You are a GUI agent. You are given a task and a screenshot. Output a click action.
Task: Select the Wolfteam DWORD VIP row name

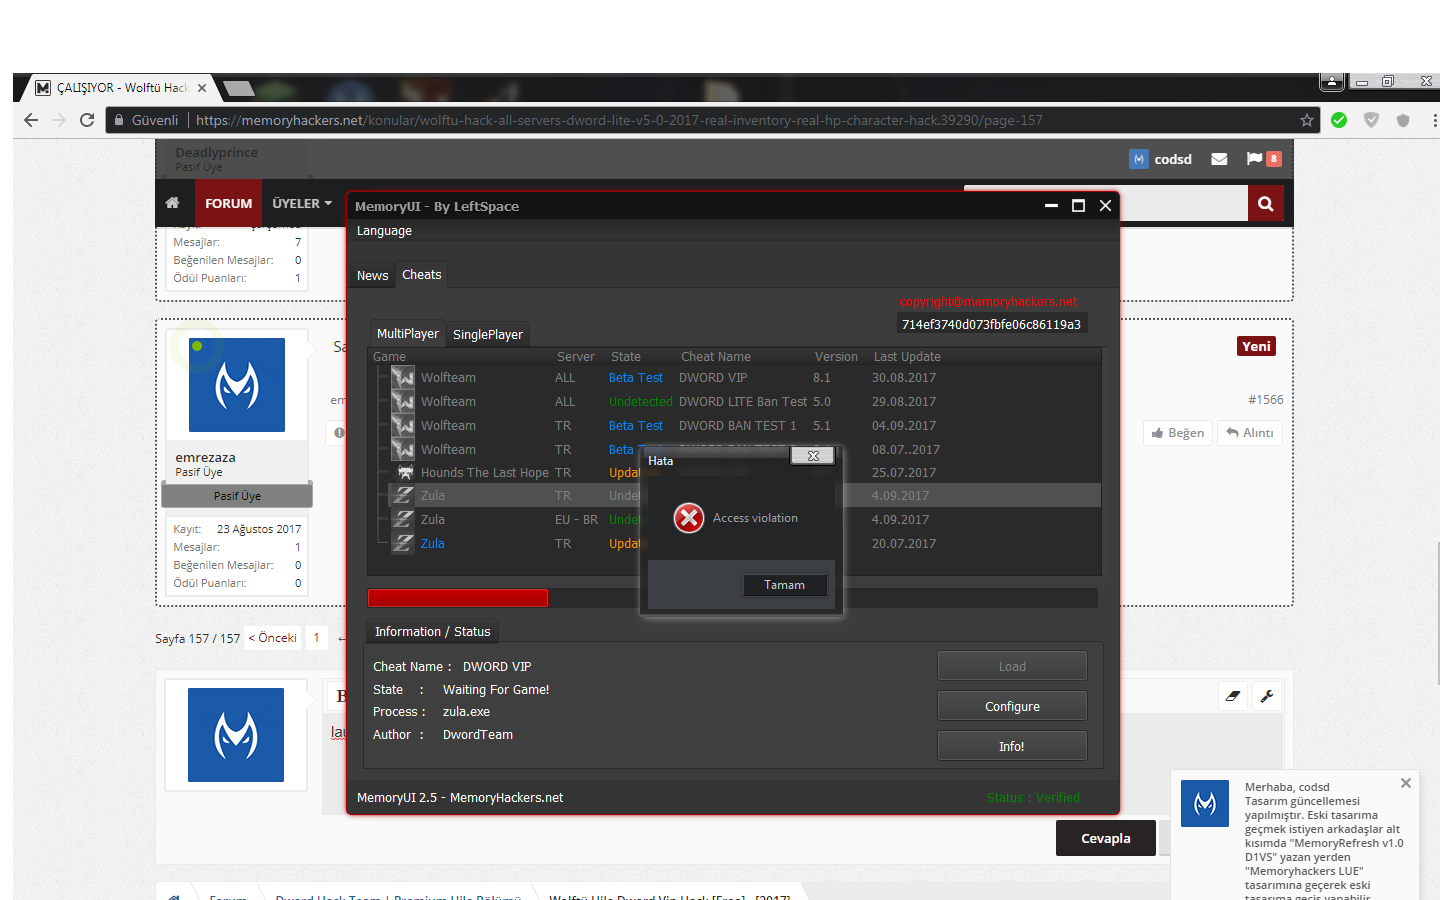coord(448,378)
